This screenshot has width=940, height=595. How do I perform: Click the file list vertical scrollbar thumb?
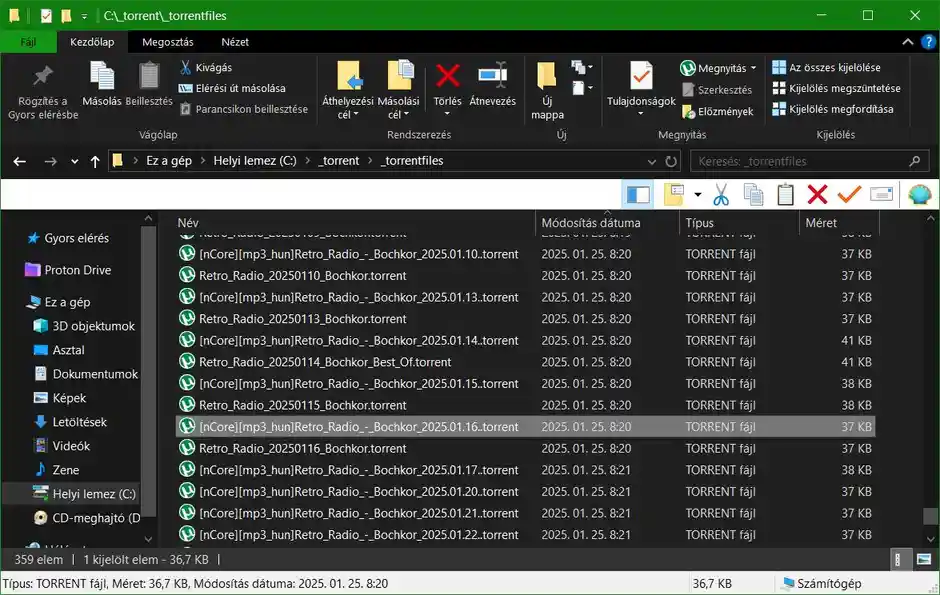930,516
